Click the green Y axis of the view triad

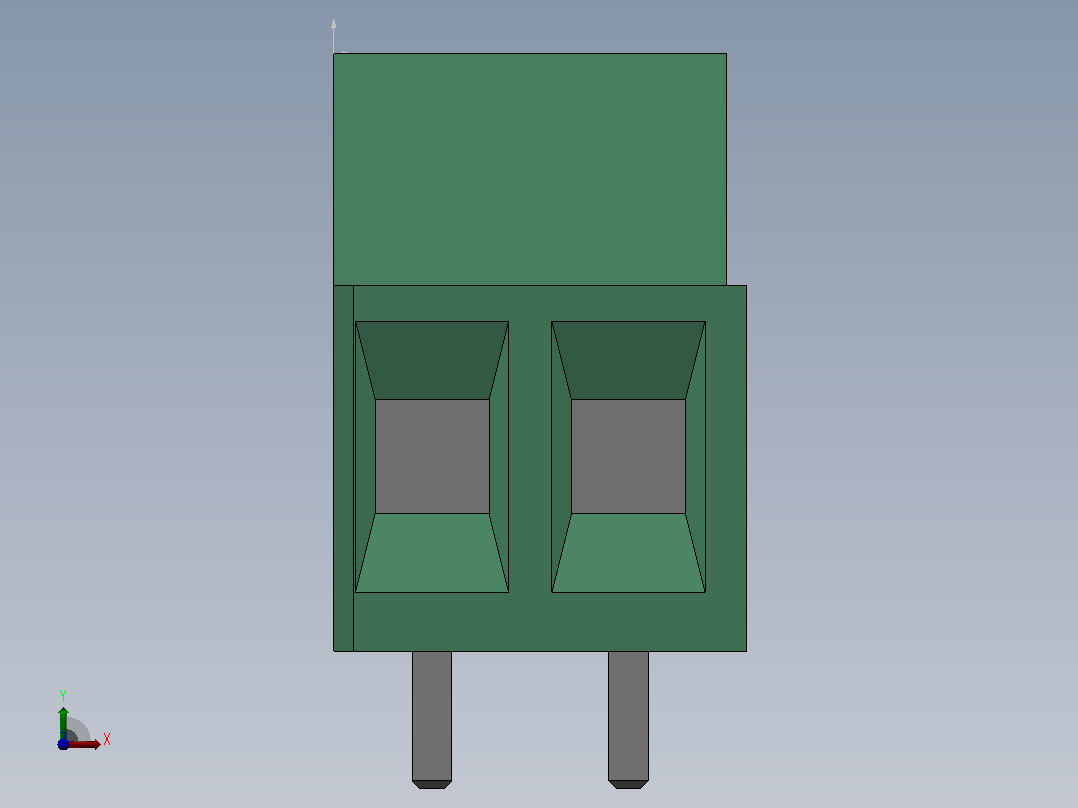coord(63,723)
